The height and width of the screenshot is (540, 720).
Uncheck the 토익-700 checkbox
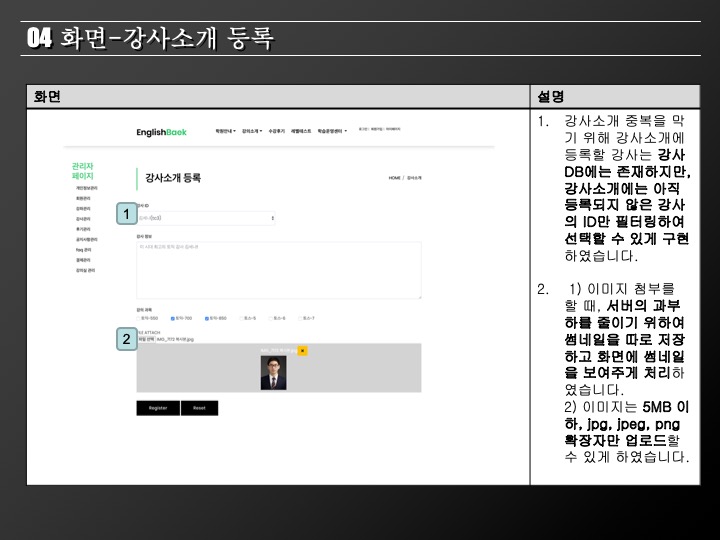coord(173,318)
